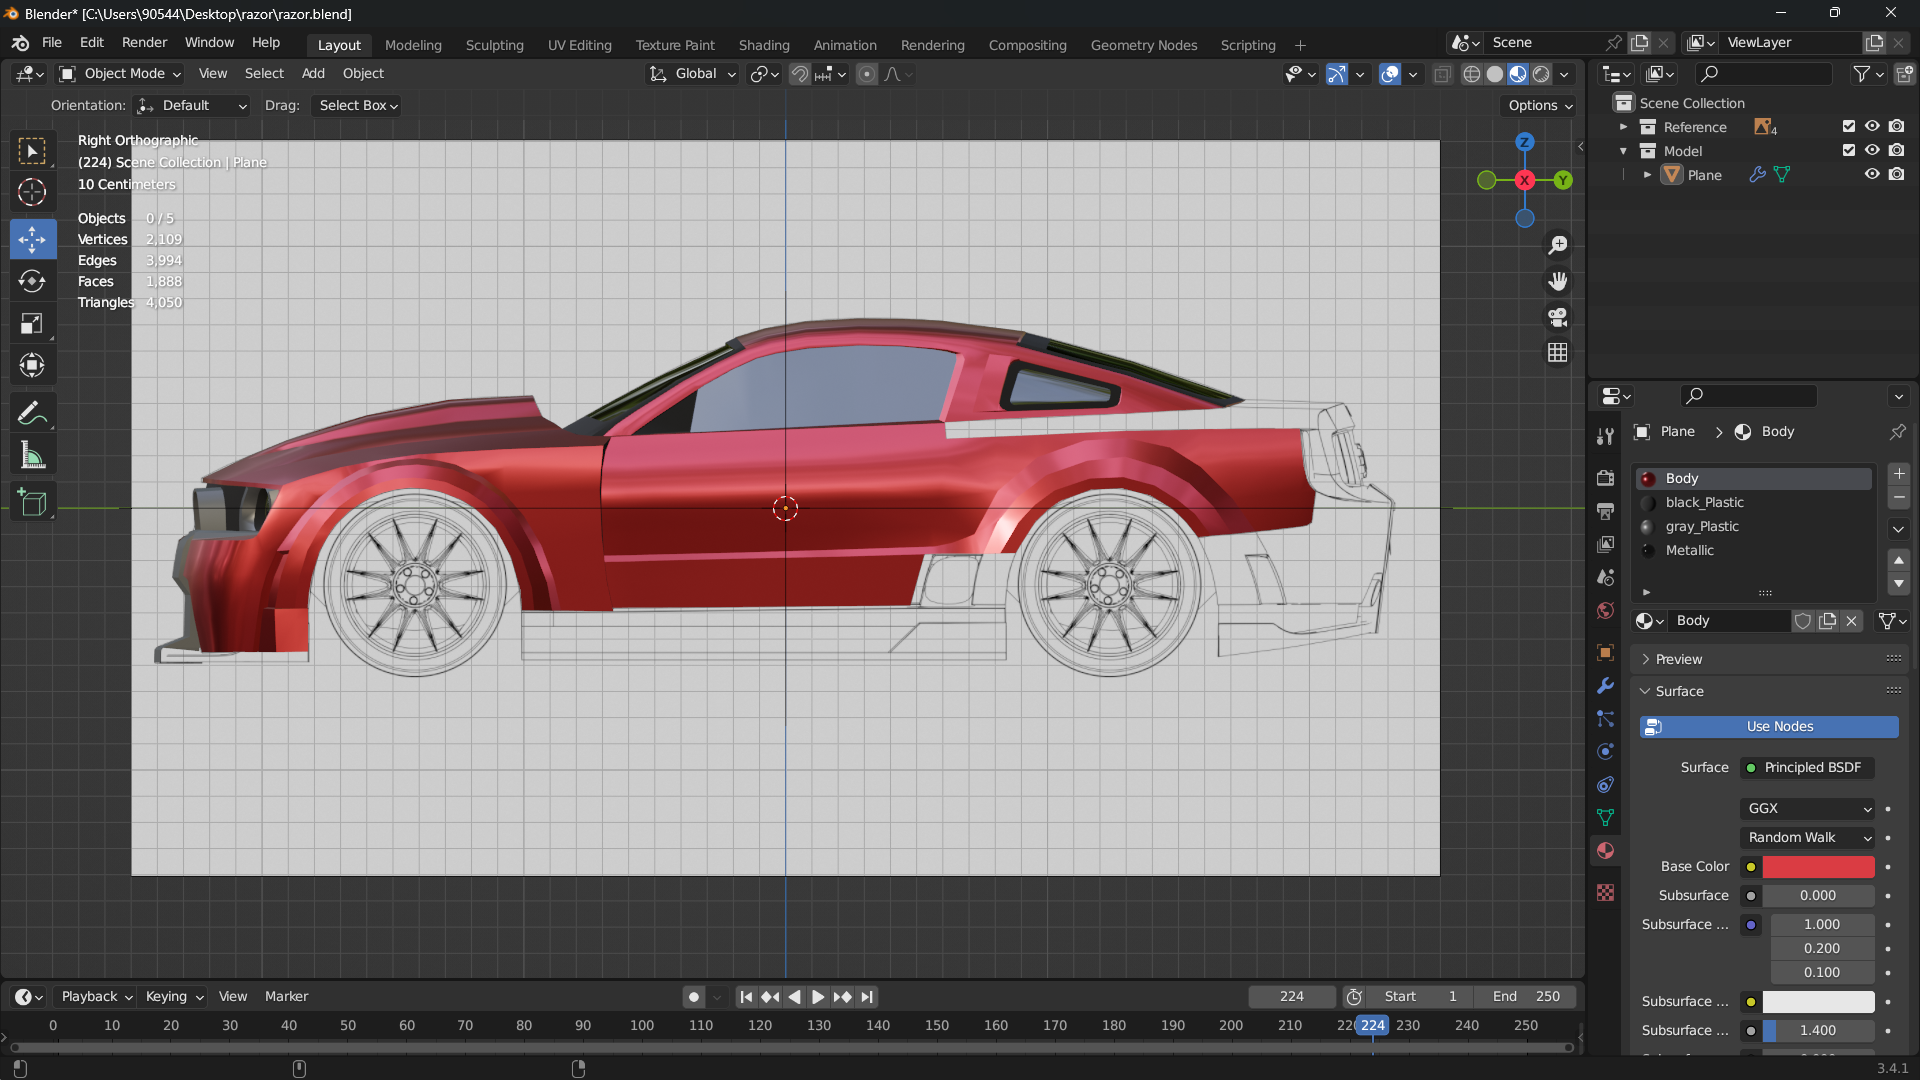Choose the Annotate pencil tool
Image resolution: width=1920 pixels, height=1080 pixels.
pyautogui.click(x=32, y=412)
